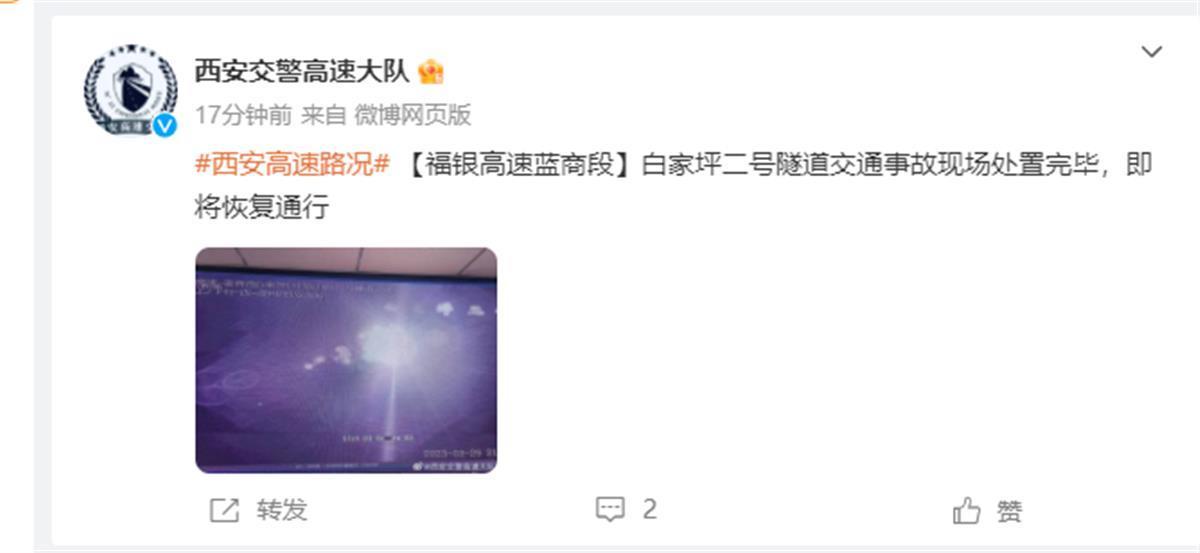The image size is (1200, 553).
Task: Click the blue verified badge on avatar
Action: tap(164, 125)
